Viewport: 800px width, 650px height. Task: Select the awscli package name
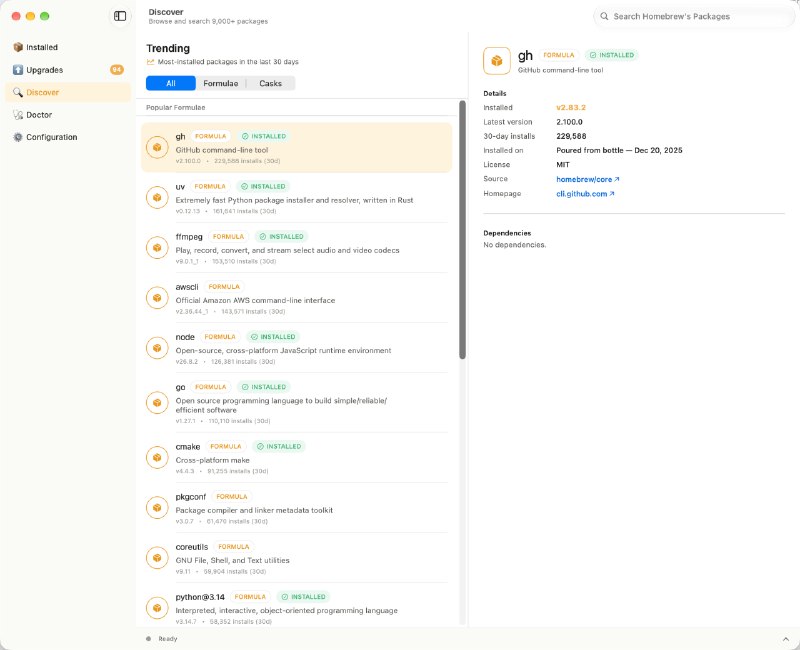coord(187,287)
